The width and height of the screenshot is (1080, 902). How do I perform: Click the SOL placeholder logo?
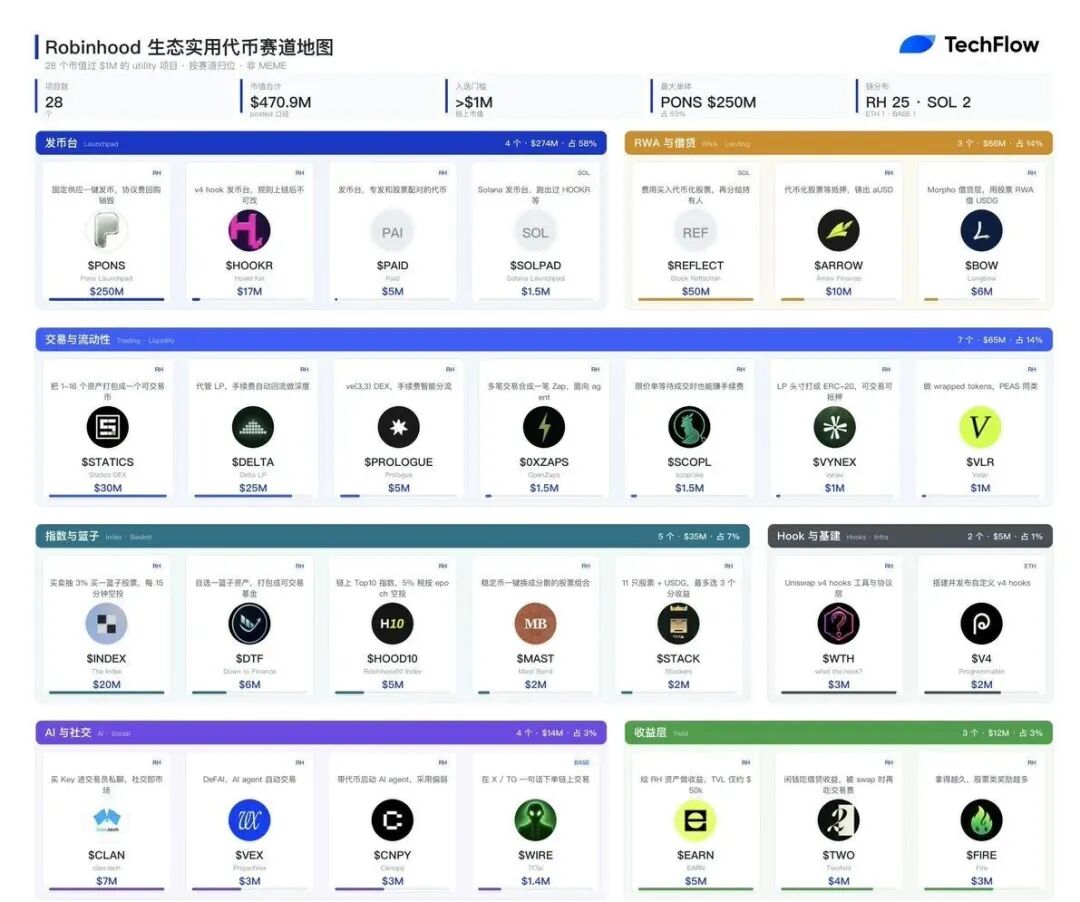(x=535, y=232)
